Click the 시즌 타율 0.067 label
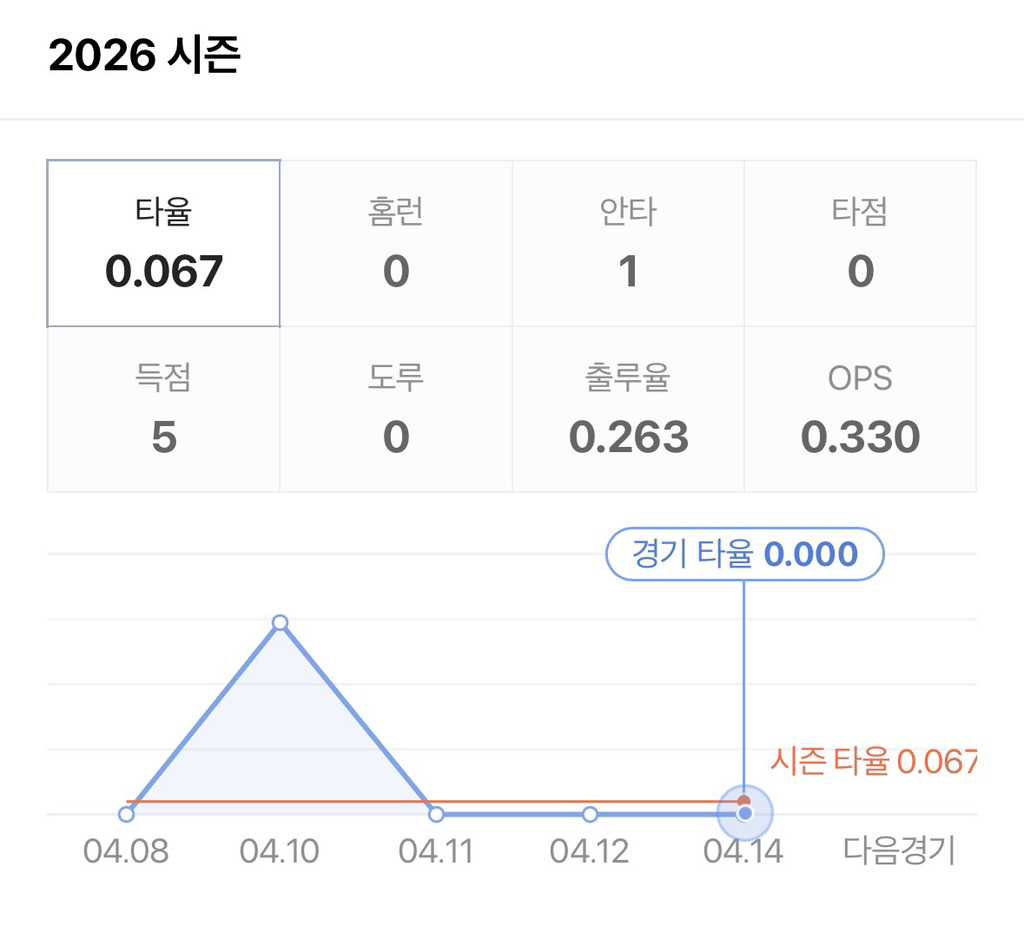Screen dimensions: 1024x932 click(872, 762)
